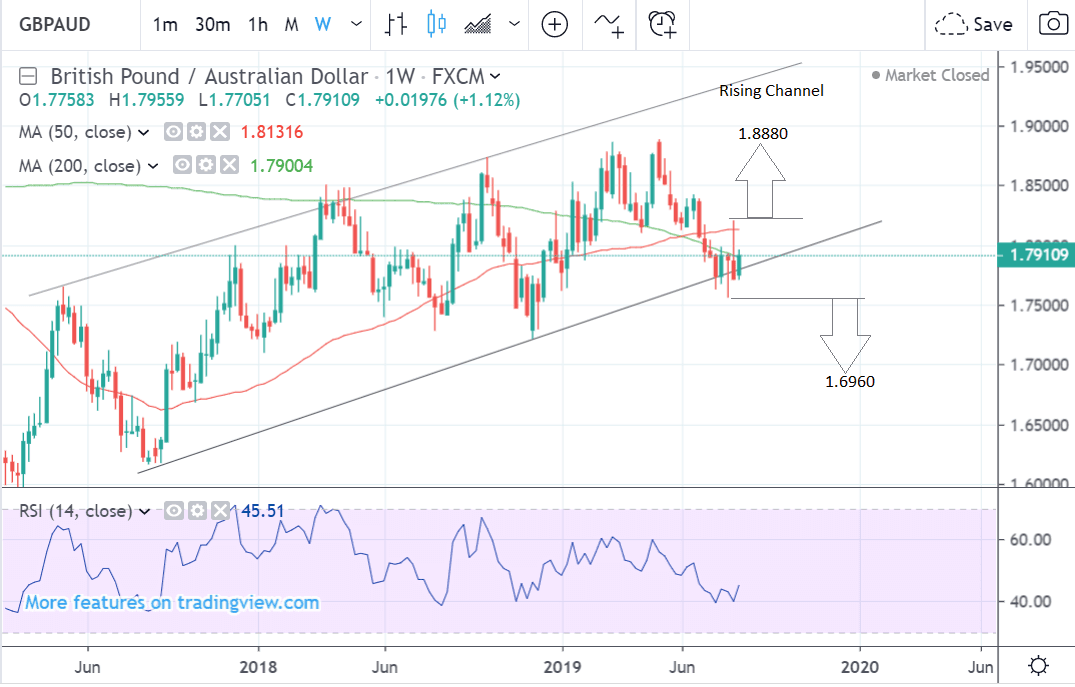
Task: Remove the RSI indicator
Action: tap(221, 511)
